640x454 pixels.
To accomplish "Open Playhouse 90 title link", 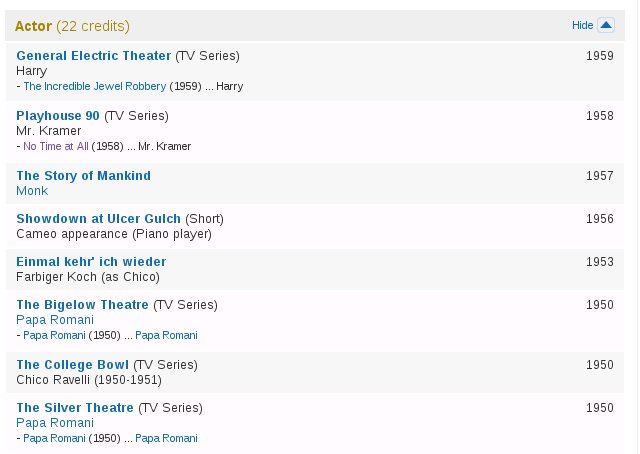I will tap(58, 116).
